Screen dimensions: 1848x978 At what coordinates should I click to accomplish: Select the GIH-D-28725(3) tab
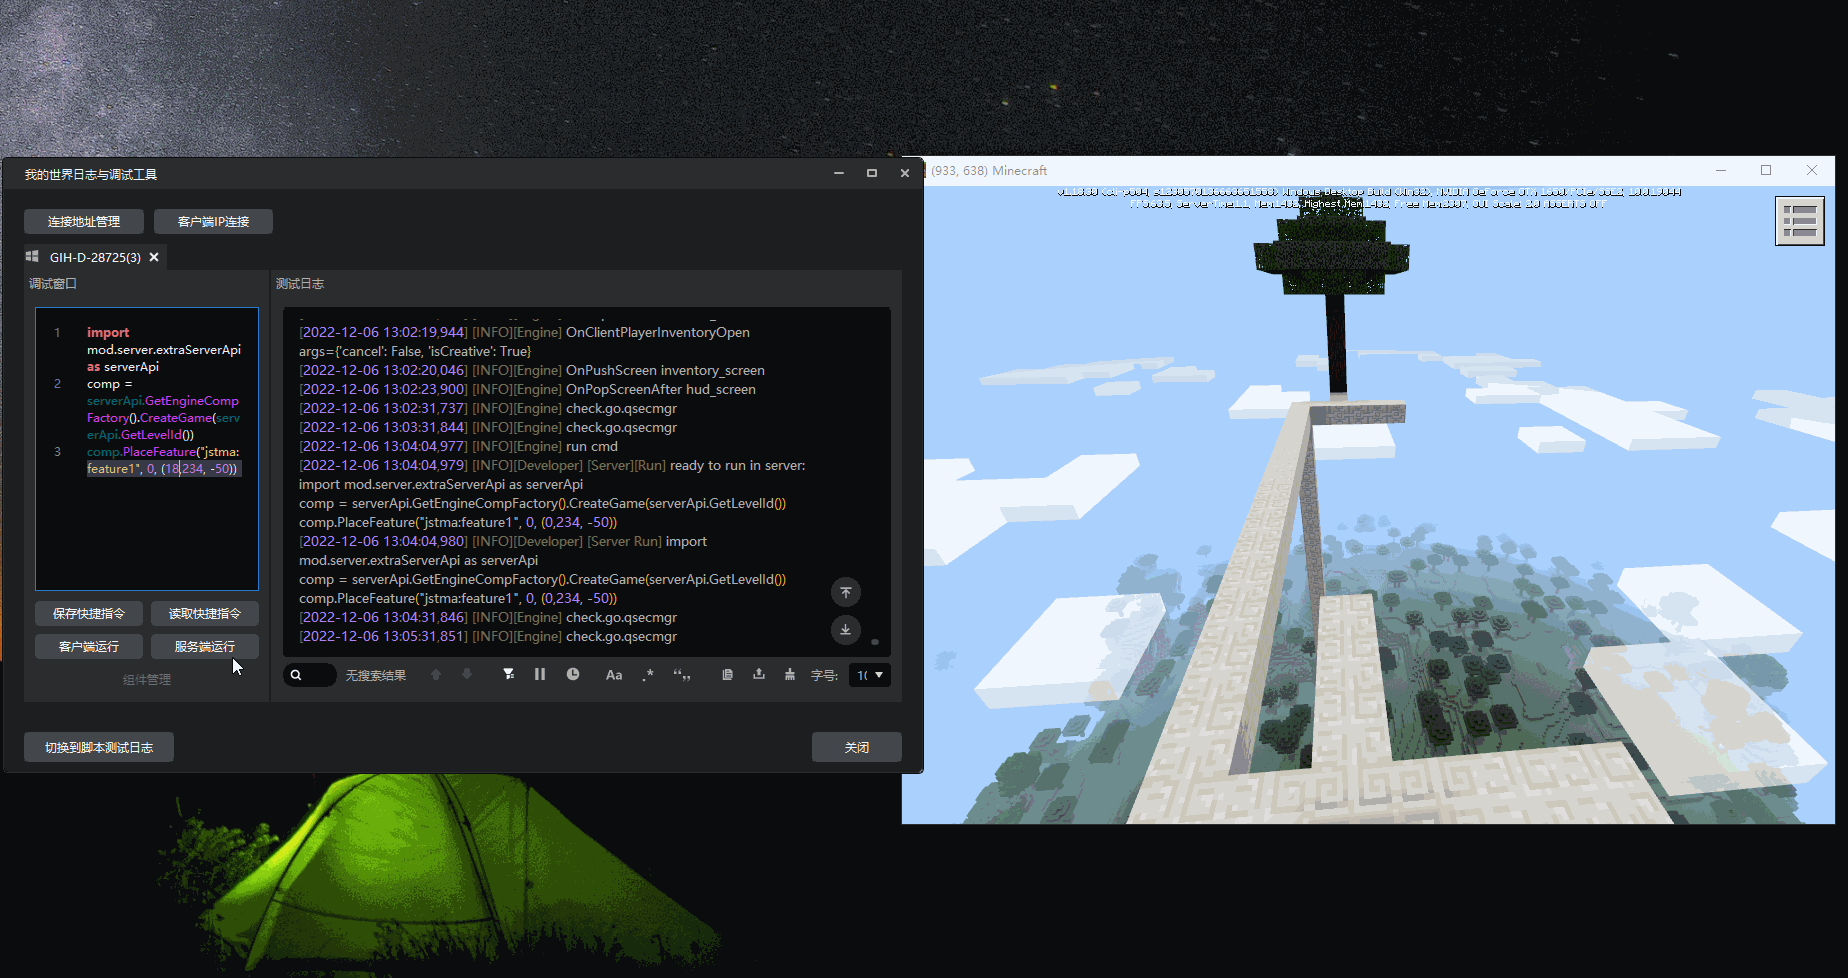[94, 257]
